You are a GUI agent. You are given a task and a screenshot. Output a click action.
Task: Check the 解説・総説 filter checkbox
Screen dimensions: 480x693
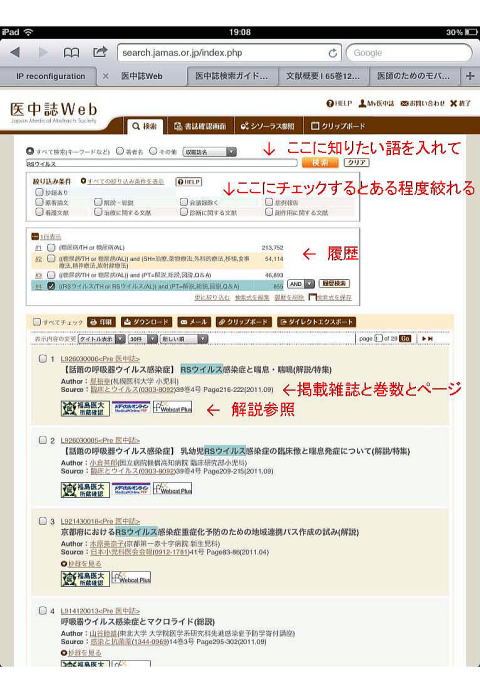[x=98, y=202]
